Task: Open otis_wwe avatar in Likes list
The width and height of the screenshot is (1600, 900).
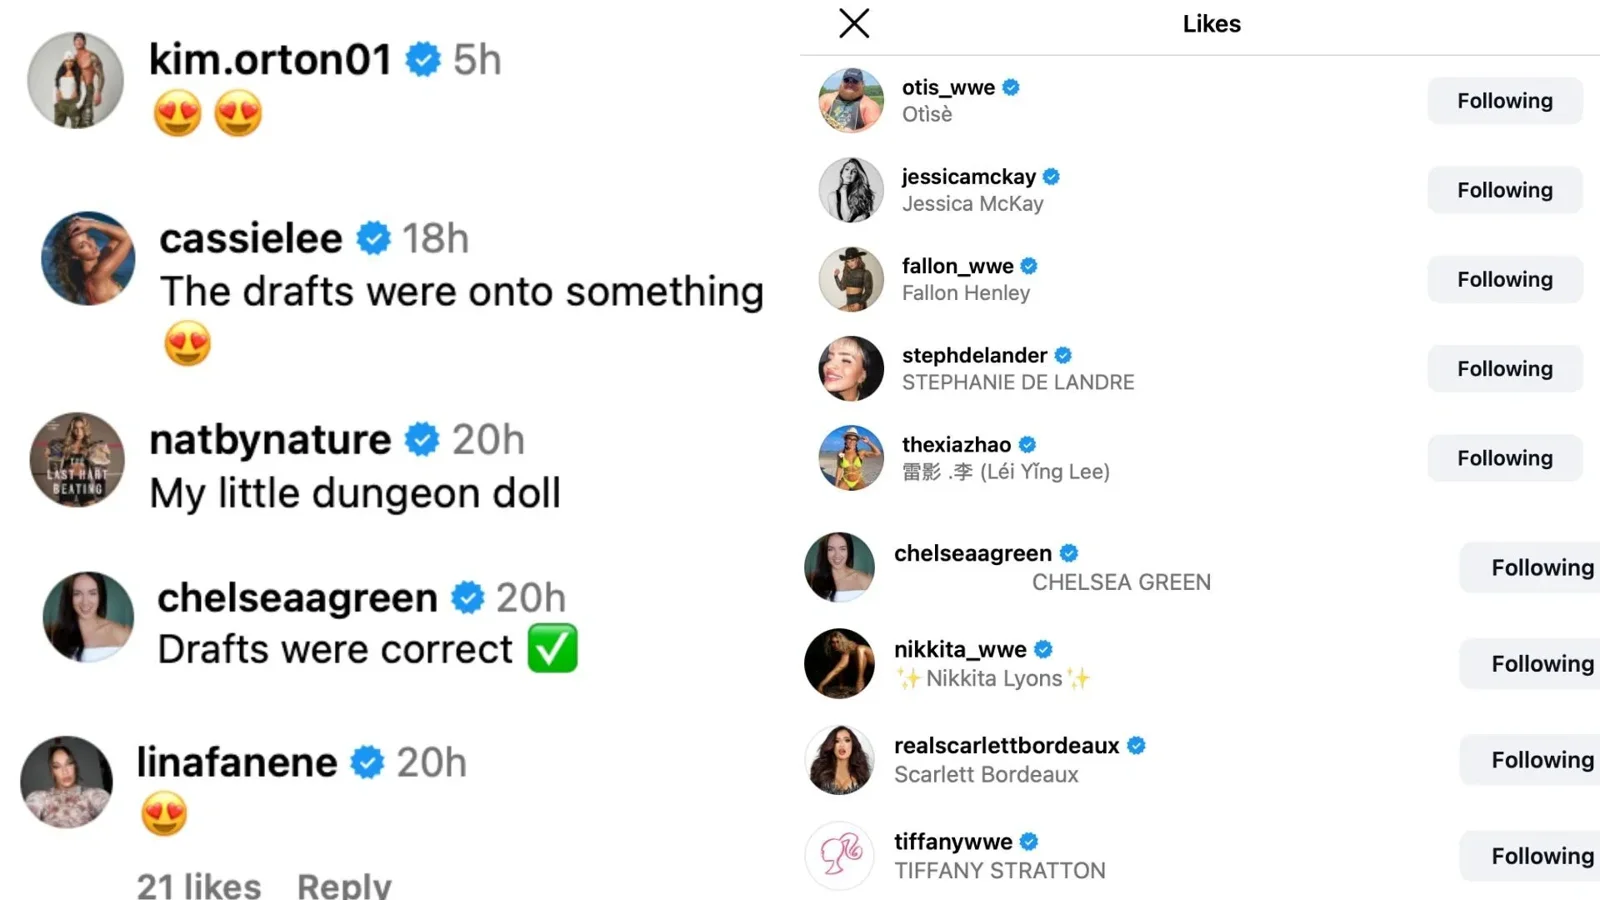Action: click(x=851, y=100)
